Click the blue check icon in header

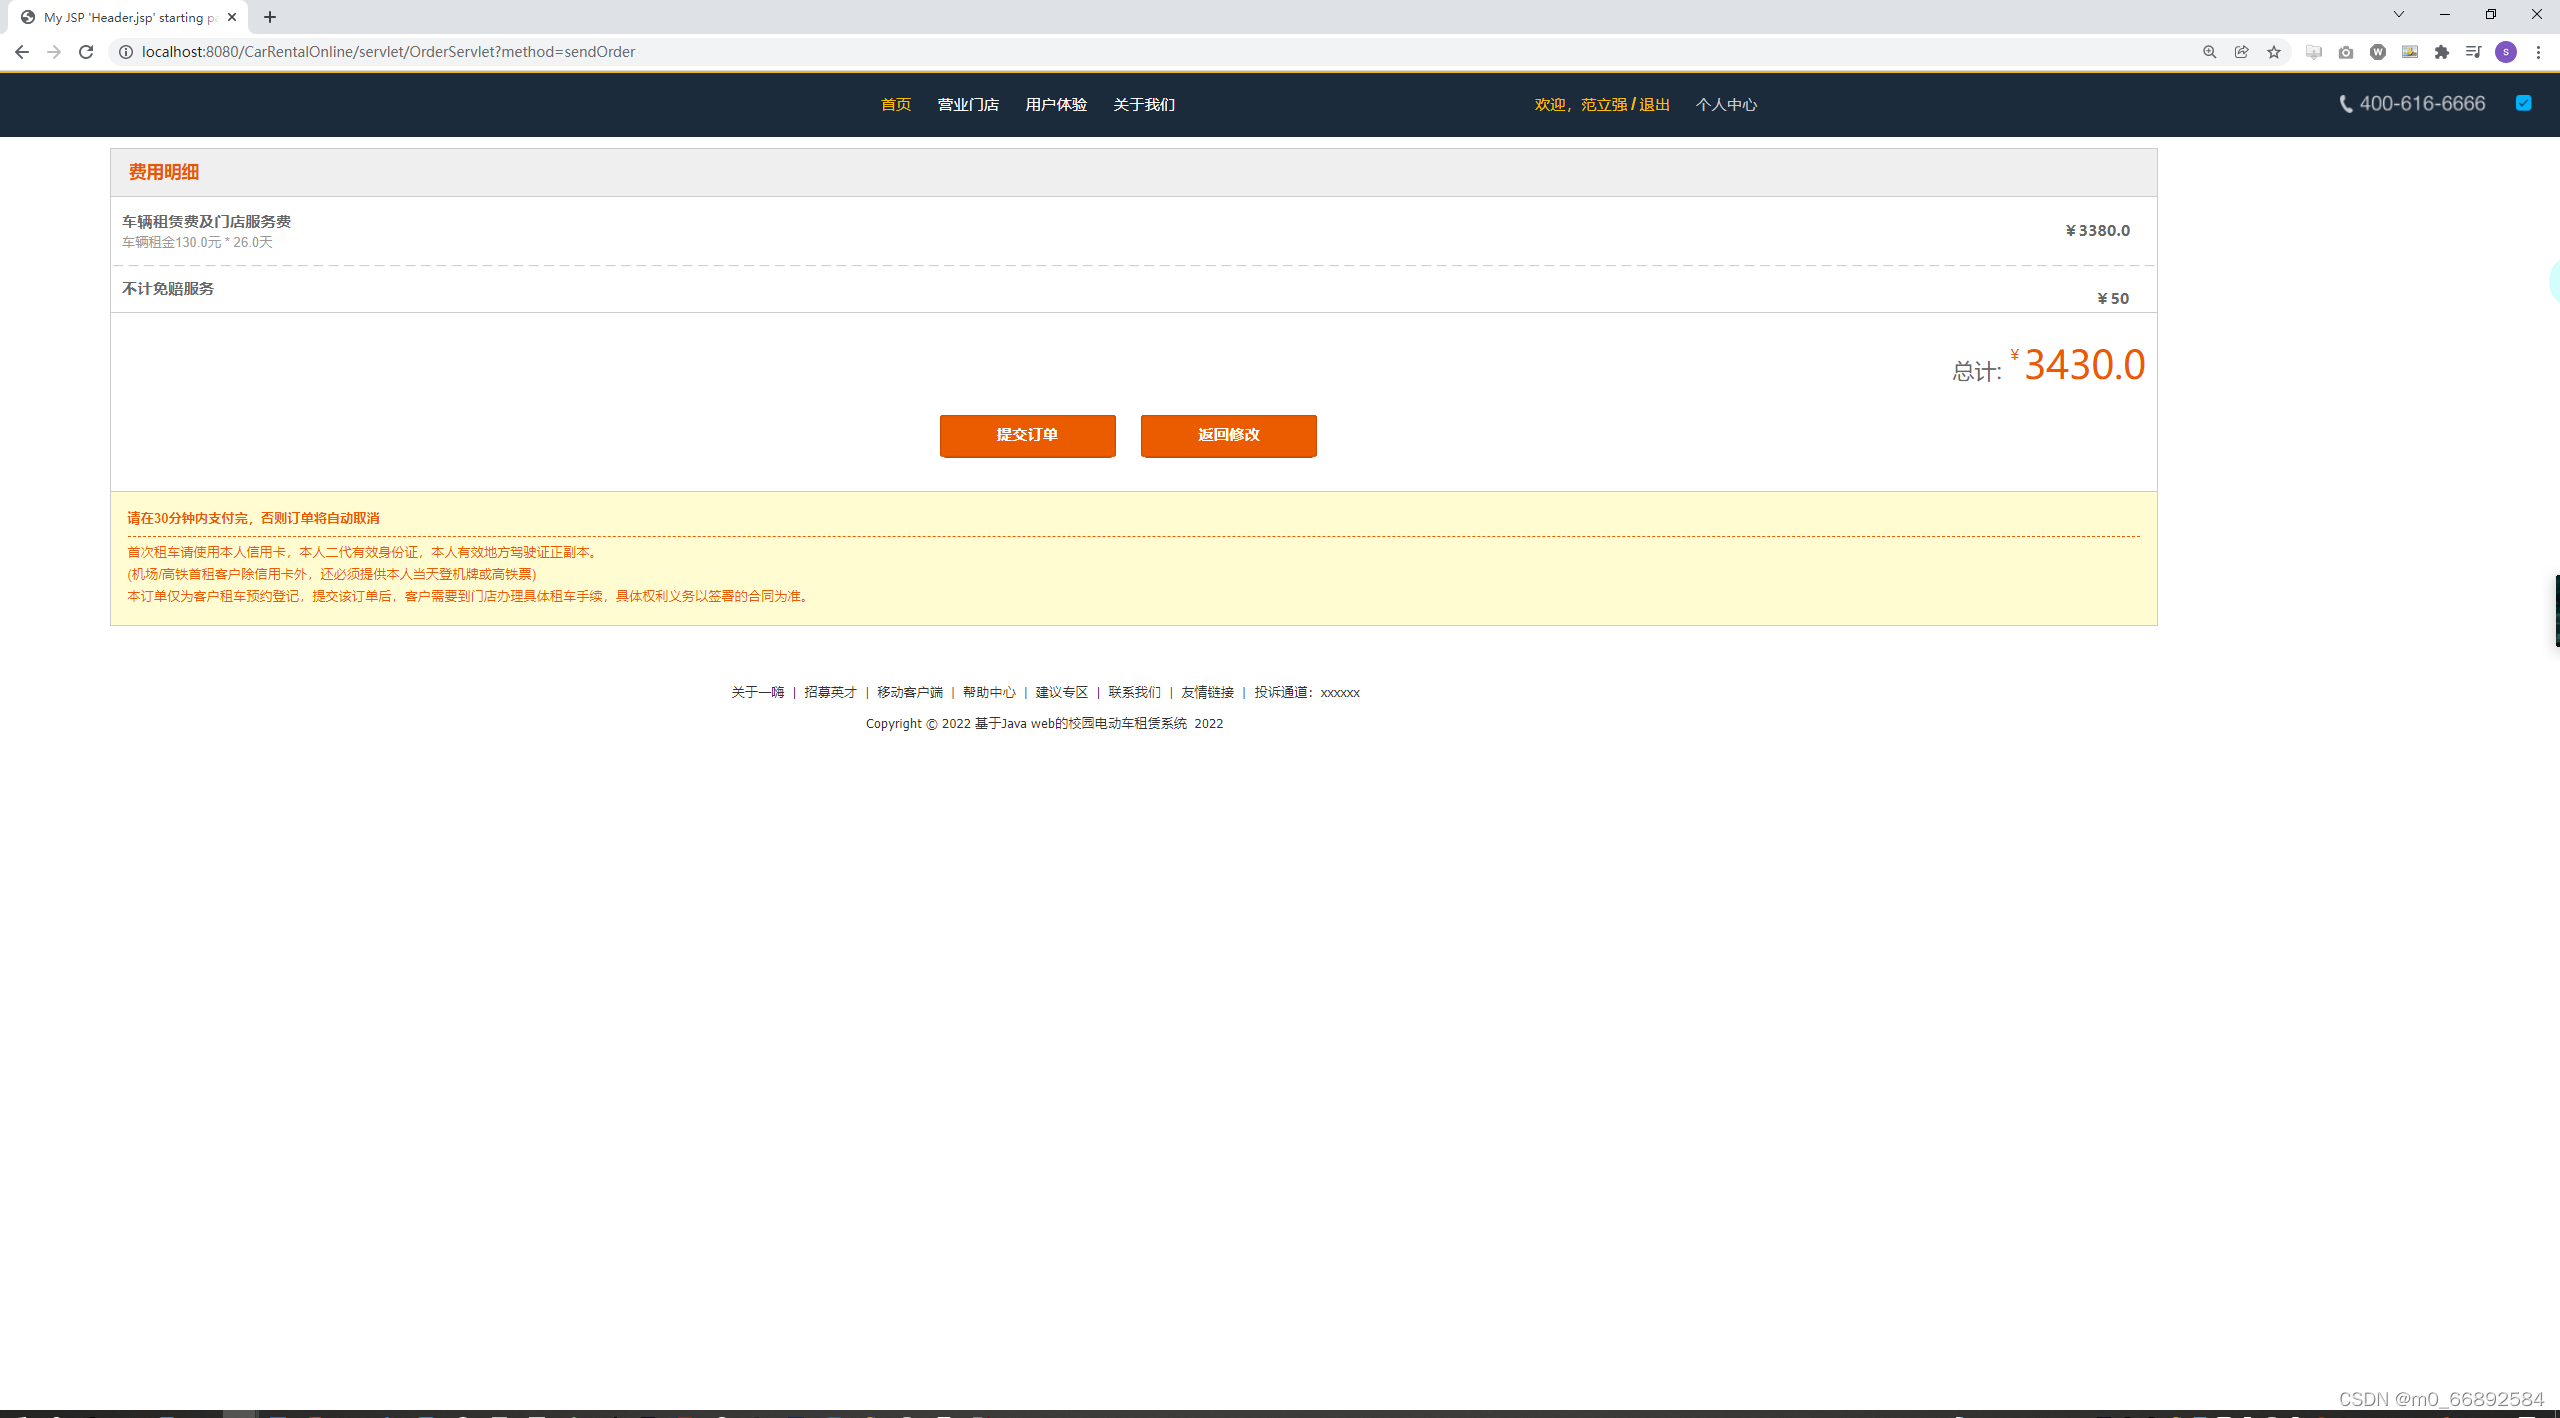tap(2524, 103)
